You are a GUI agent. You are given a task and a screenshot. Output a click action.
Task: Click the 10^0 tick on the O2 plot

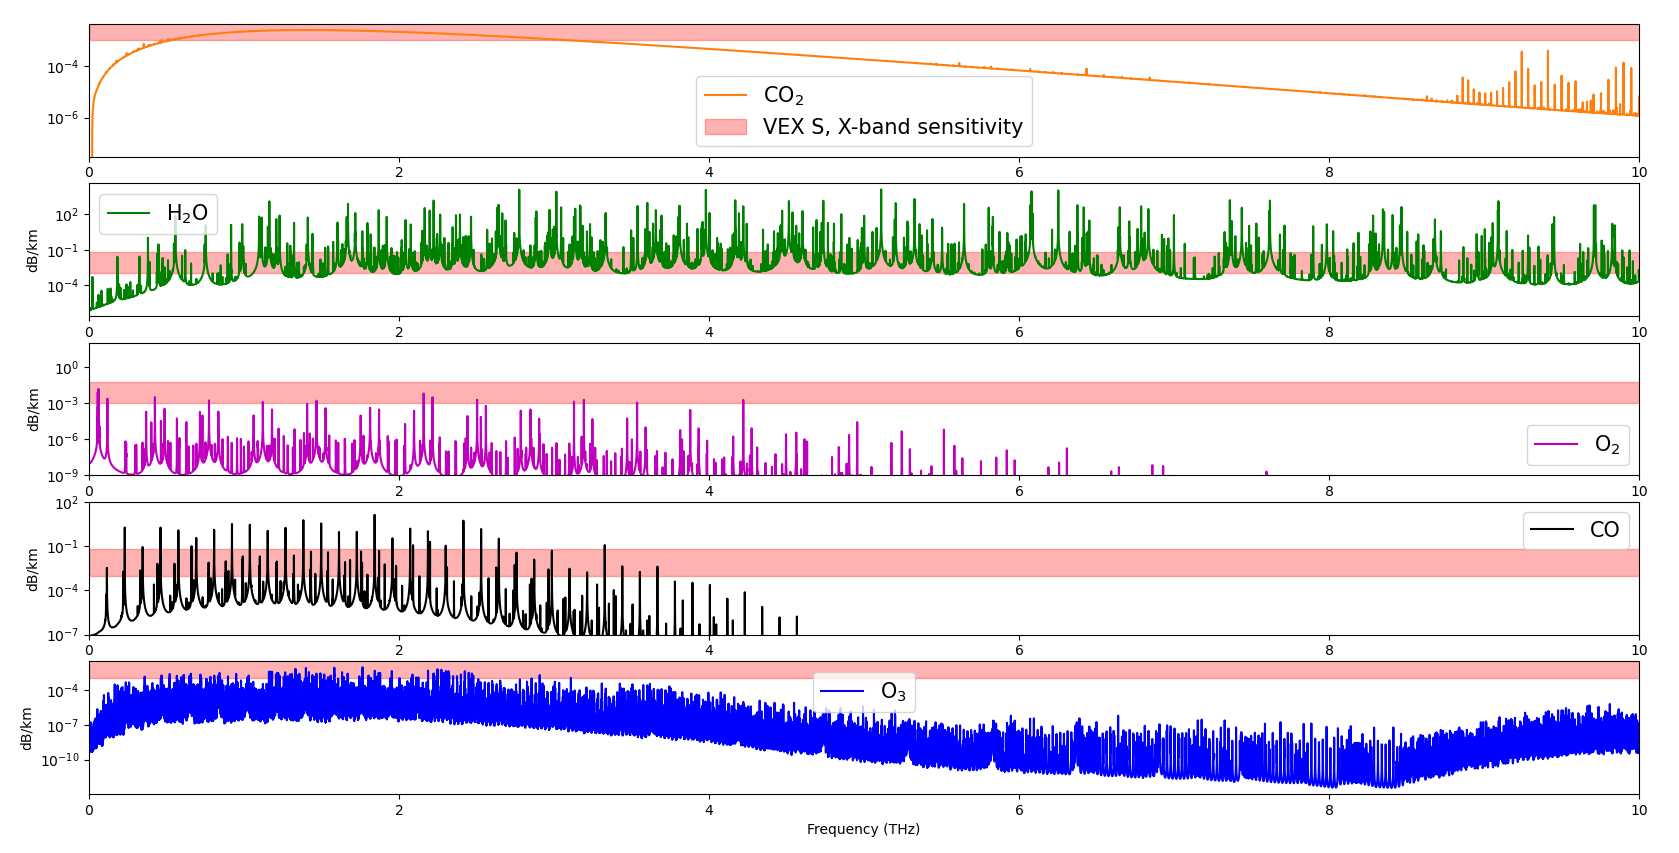66,368
